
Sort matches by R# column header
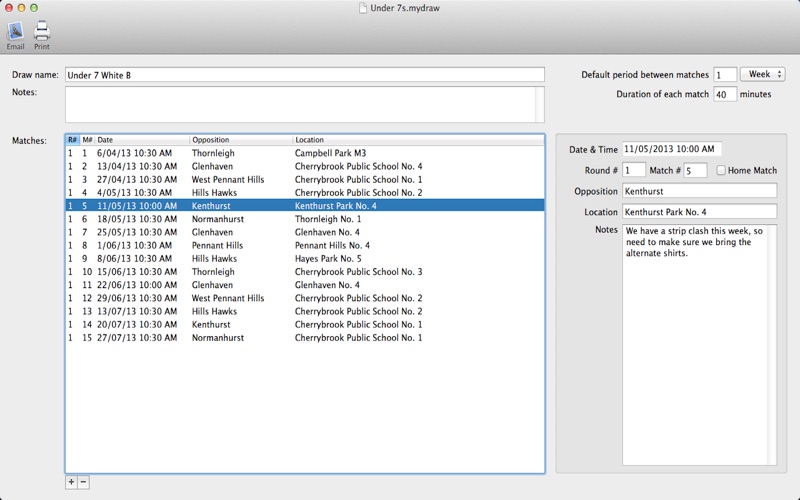coord(72,140)
